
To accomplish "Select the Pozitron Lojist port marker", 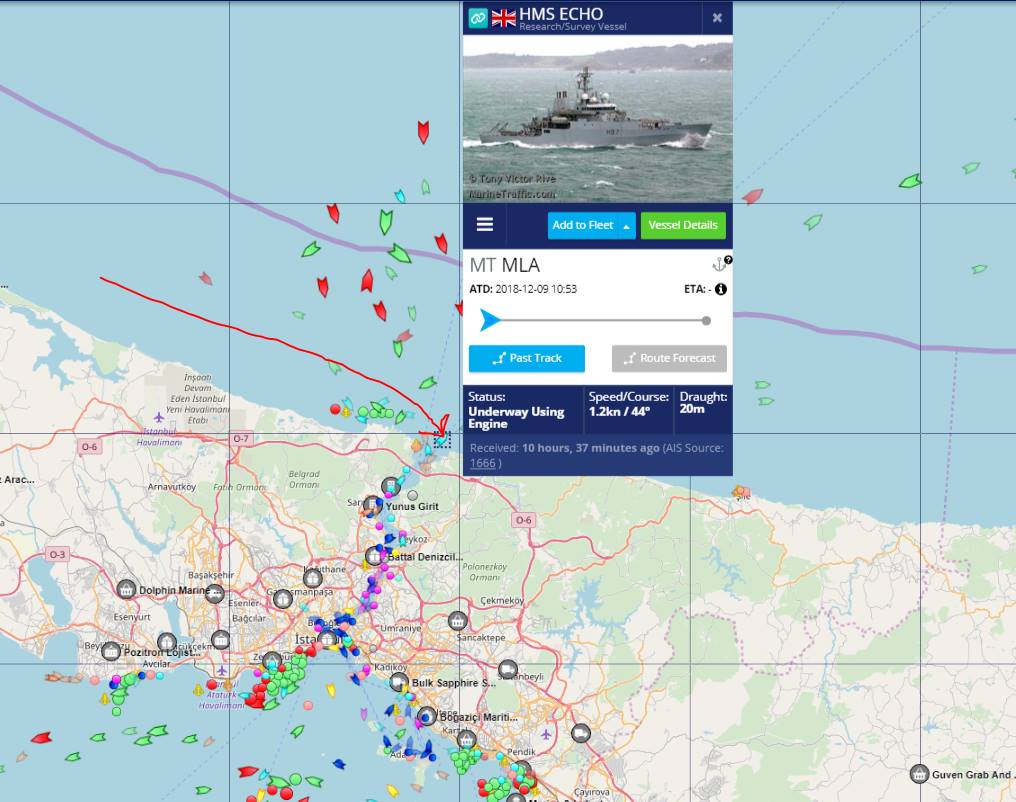I will coord(111,651).
